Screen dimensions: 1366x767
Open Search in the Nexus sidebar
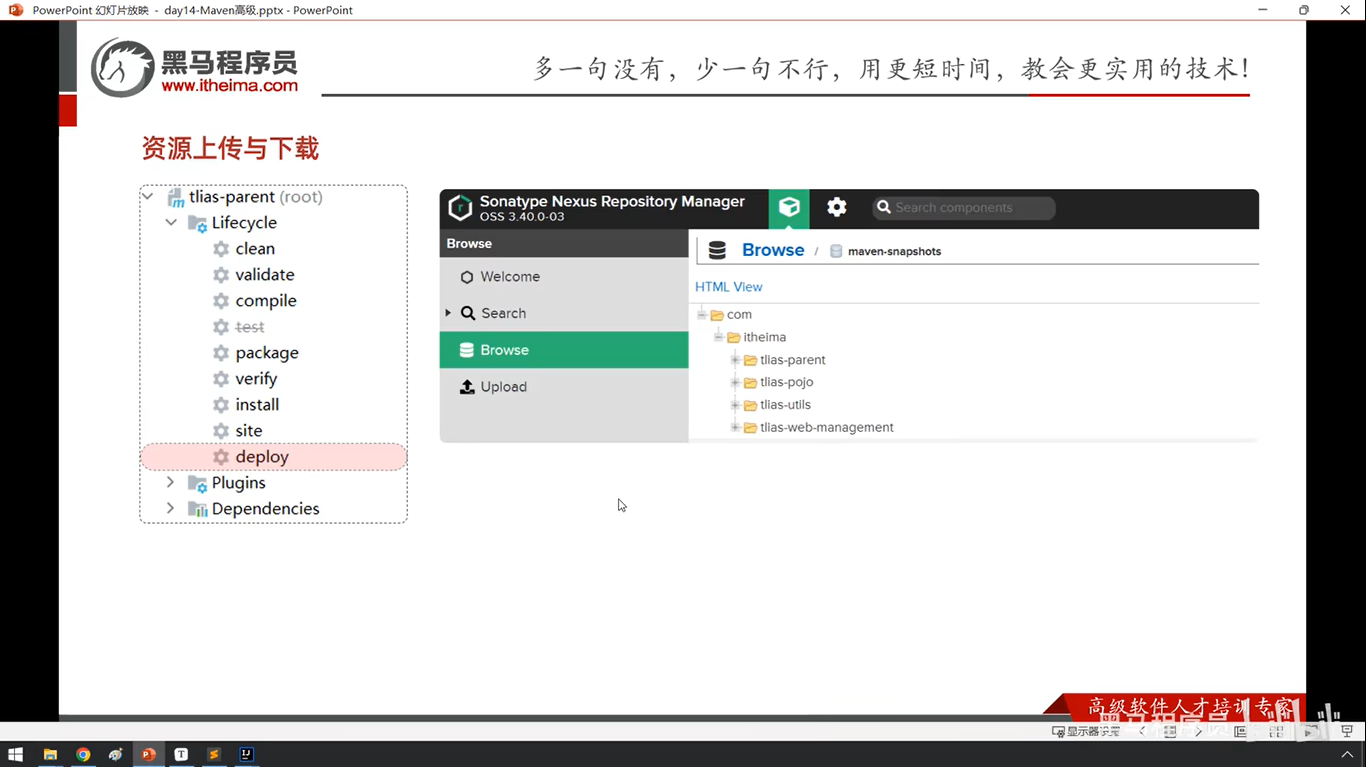pos(564,313)
